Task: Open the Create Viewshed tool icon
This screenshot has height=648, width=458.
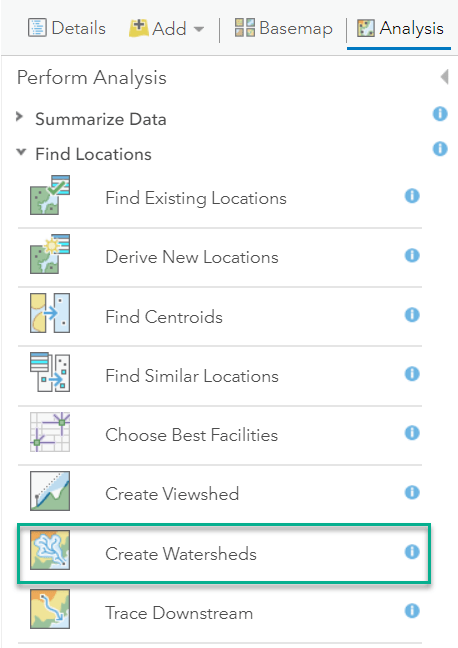Action: click(x=50, y=491)
